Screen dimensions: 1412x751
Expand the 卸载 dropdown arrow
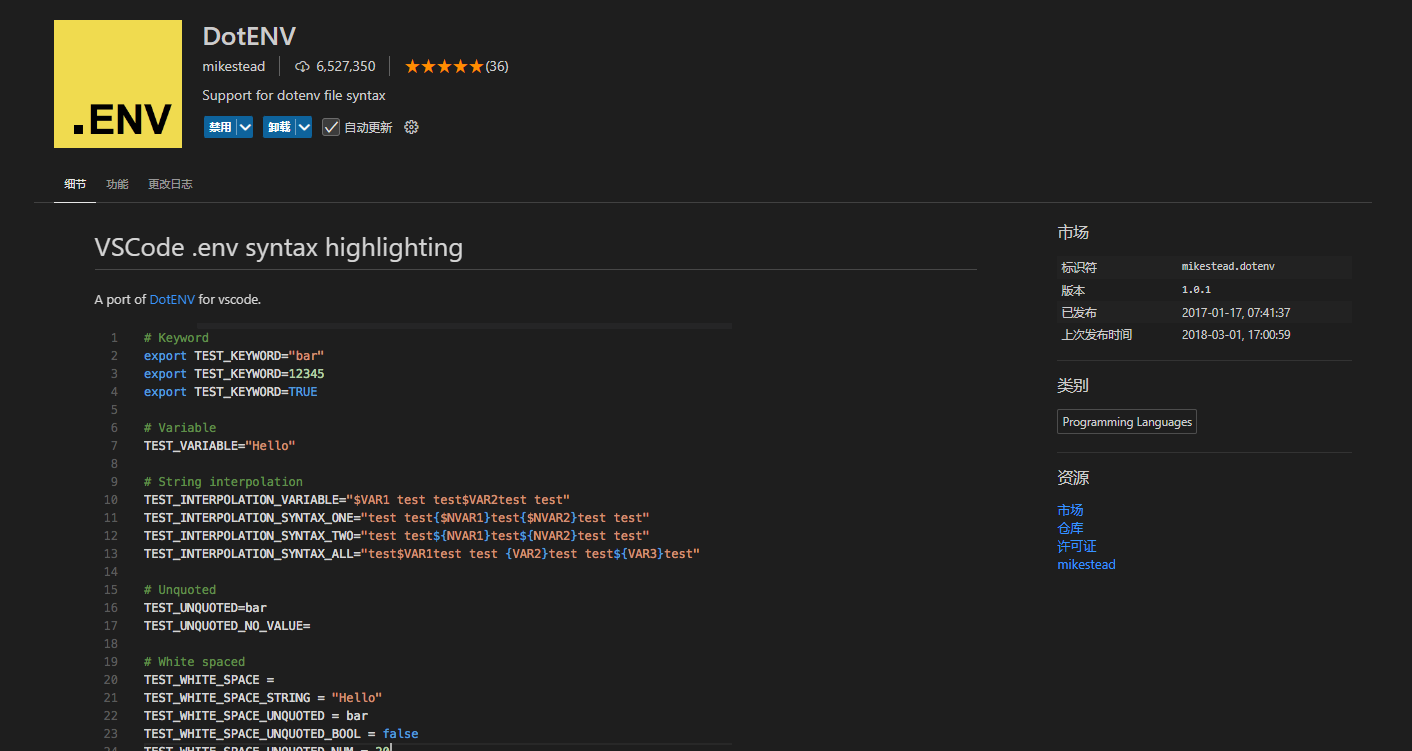click(x=304, y=127)
